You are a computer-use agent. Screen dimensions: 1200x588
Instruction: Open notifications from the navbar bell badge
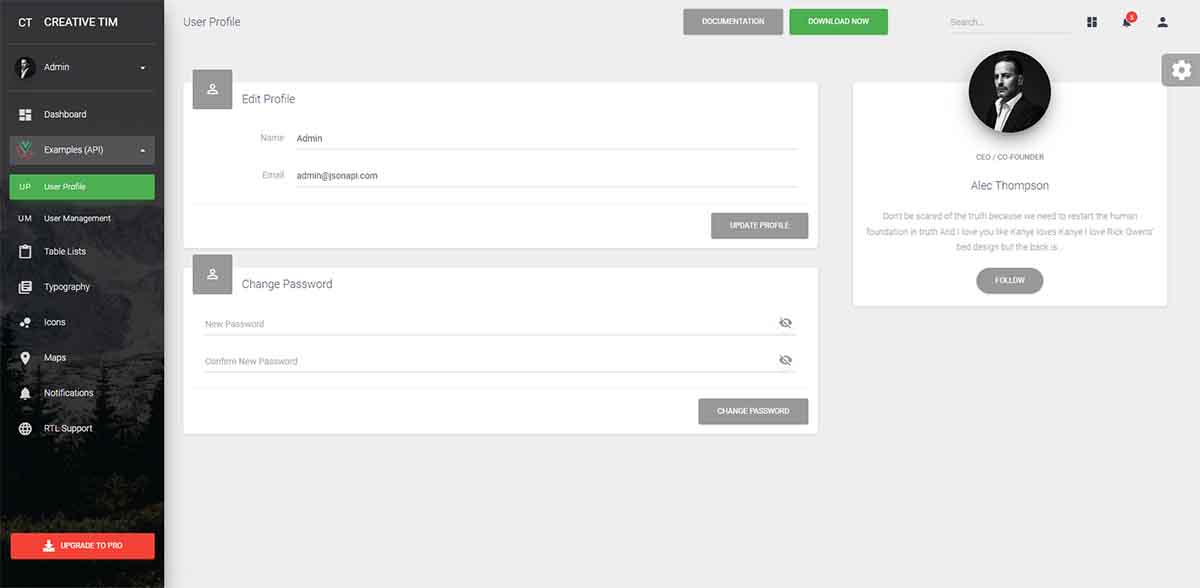(x=1126, y=21)
